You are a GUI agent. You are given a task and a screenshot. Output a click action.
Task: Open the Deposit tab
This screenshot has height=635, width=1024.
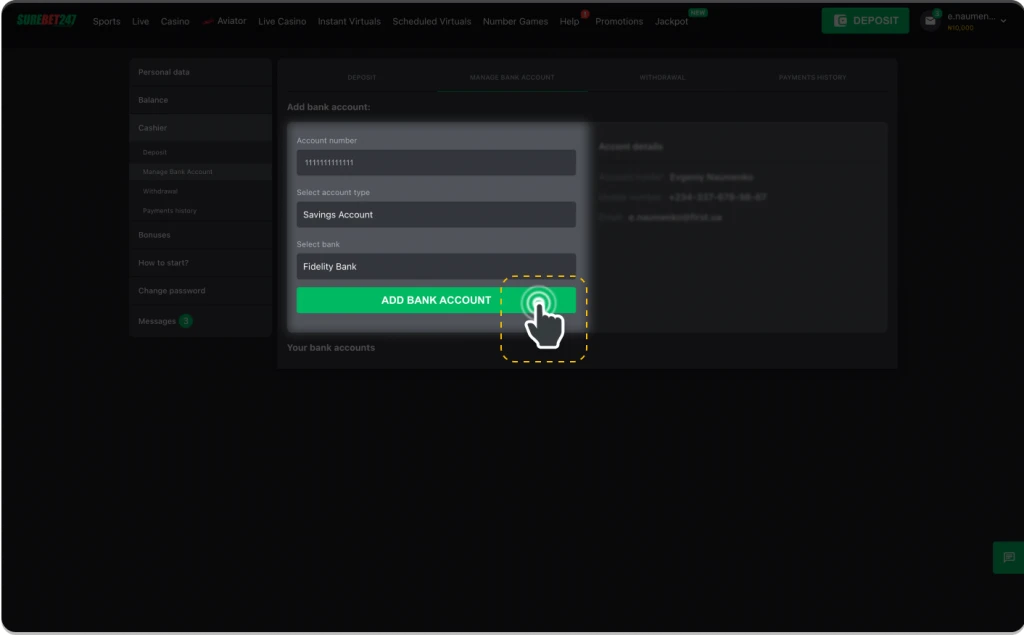(361, 77)
